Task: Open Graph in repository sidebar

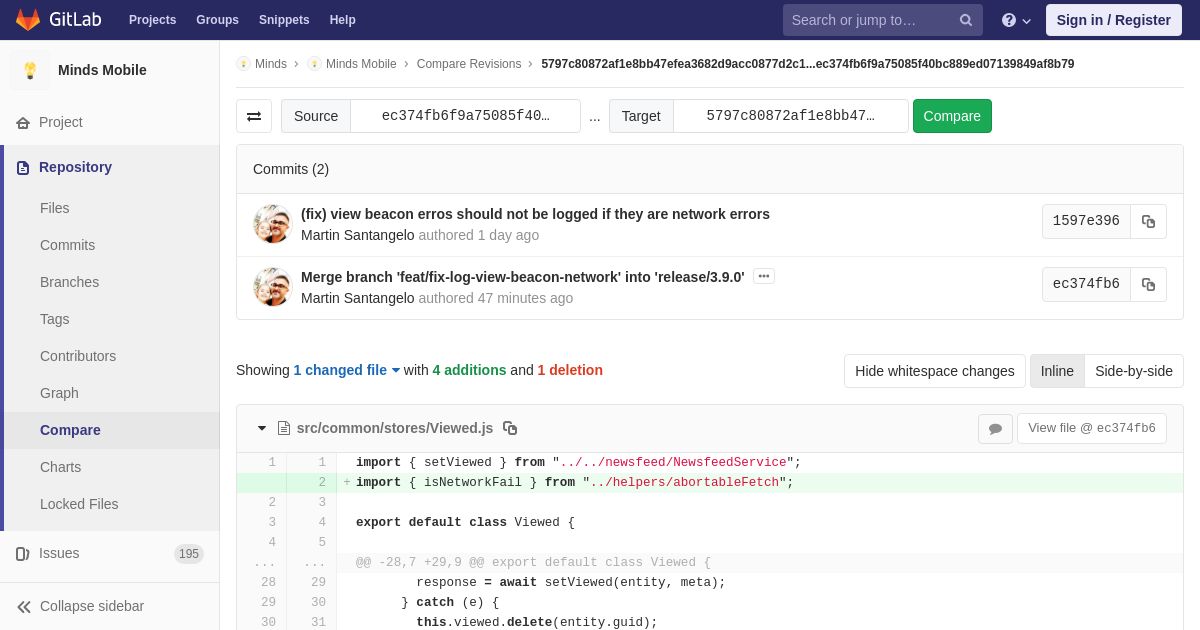Action: click(59, 393)
